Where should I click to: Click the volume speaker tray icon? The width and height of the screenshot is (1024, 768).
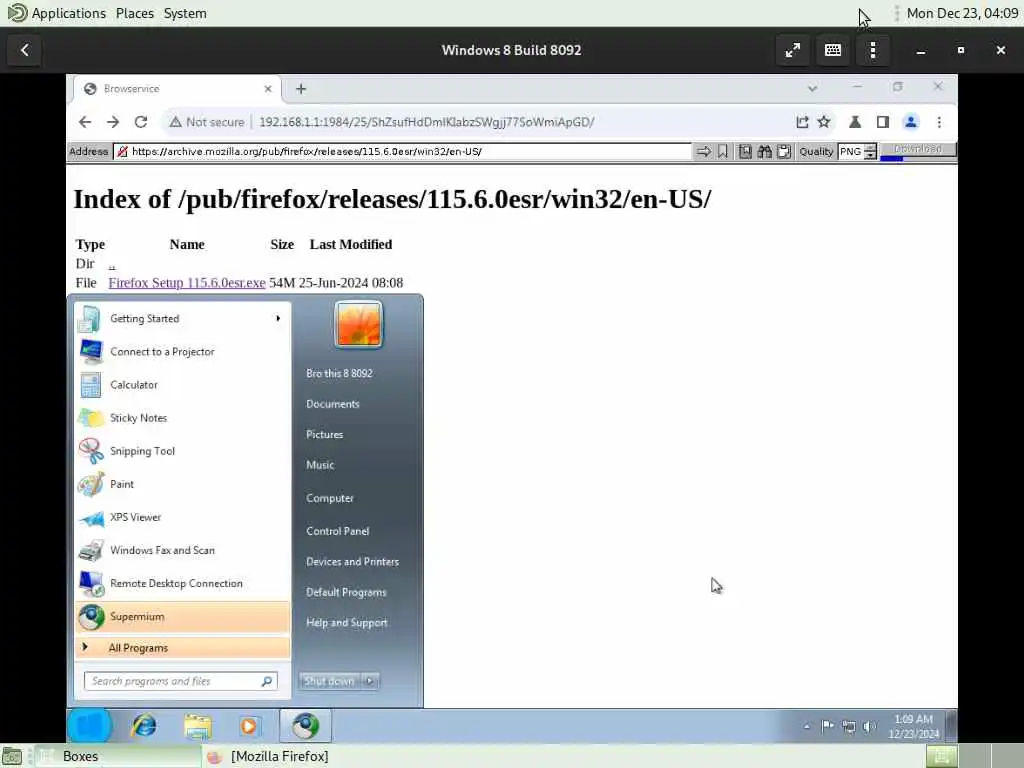point(869,726)
